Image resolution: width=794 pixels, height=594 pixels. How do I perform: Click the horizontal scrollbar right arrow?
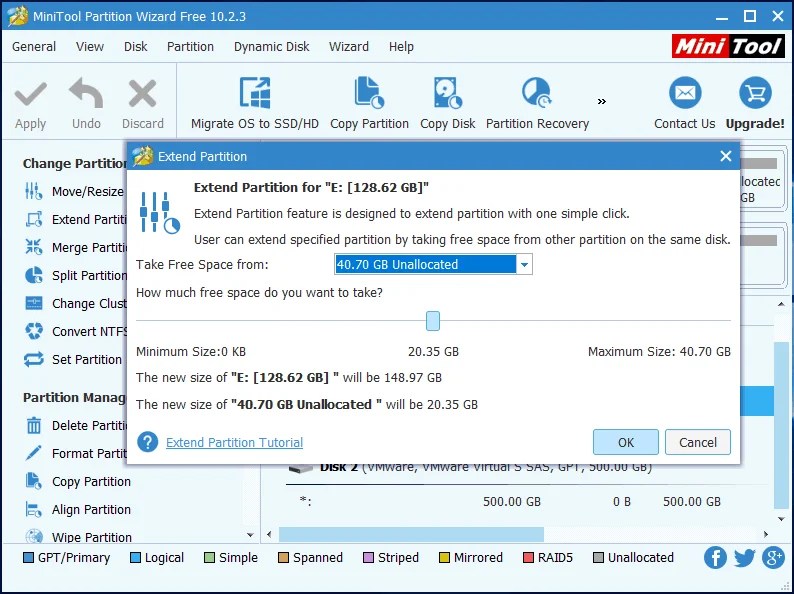[x=766, y=534]
